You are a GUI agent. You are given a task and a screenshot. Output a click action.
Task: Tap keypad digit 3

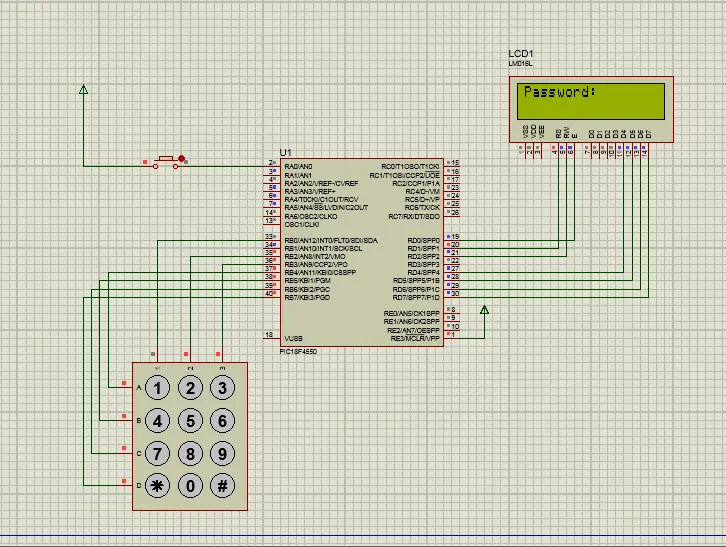pos(223,388)
